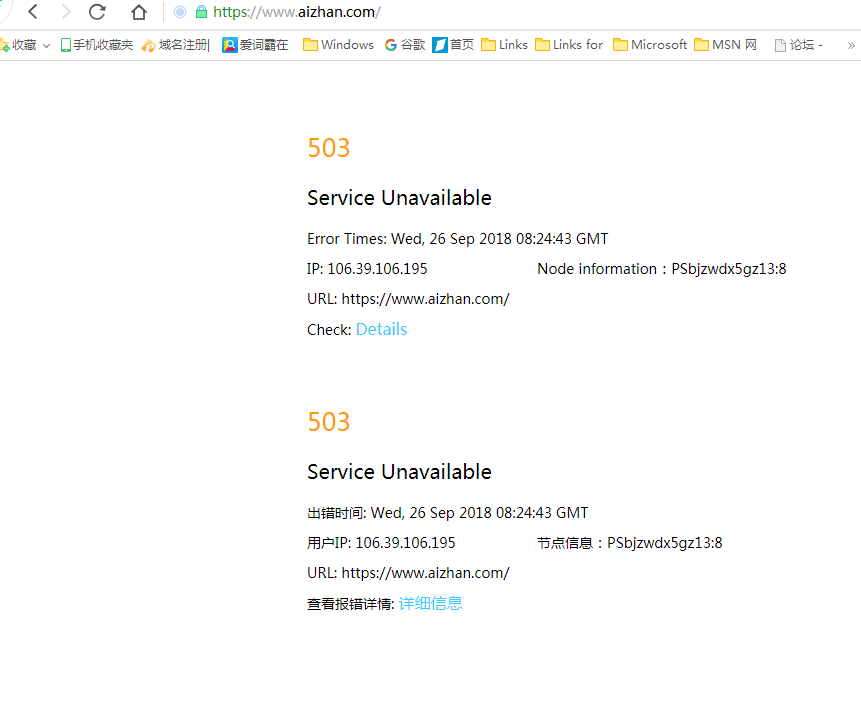Click the 详细信息 link
Viewport: 861px width, 726px height.
[x=430, y=603]
